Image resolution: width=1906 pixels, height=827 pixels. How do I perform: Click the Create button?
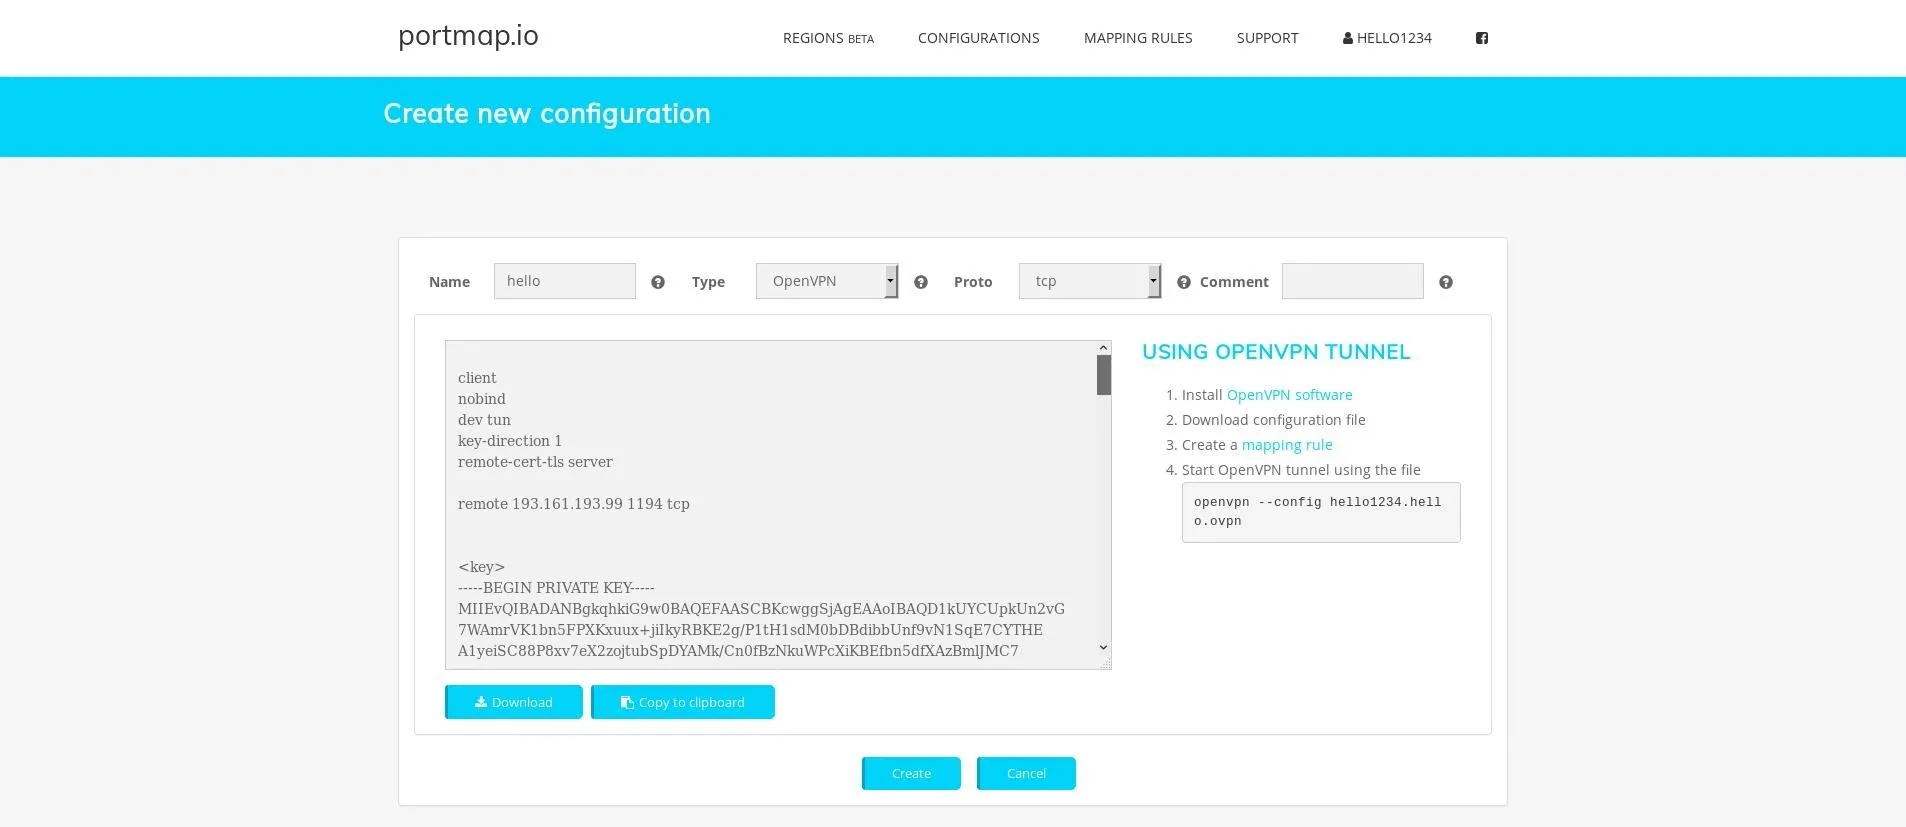(911, 773)
